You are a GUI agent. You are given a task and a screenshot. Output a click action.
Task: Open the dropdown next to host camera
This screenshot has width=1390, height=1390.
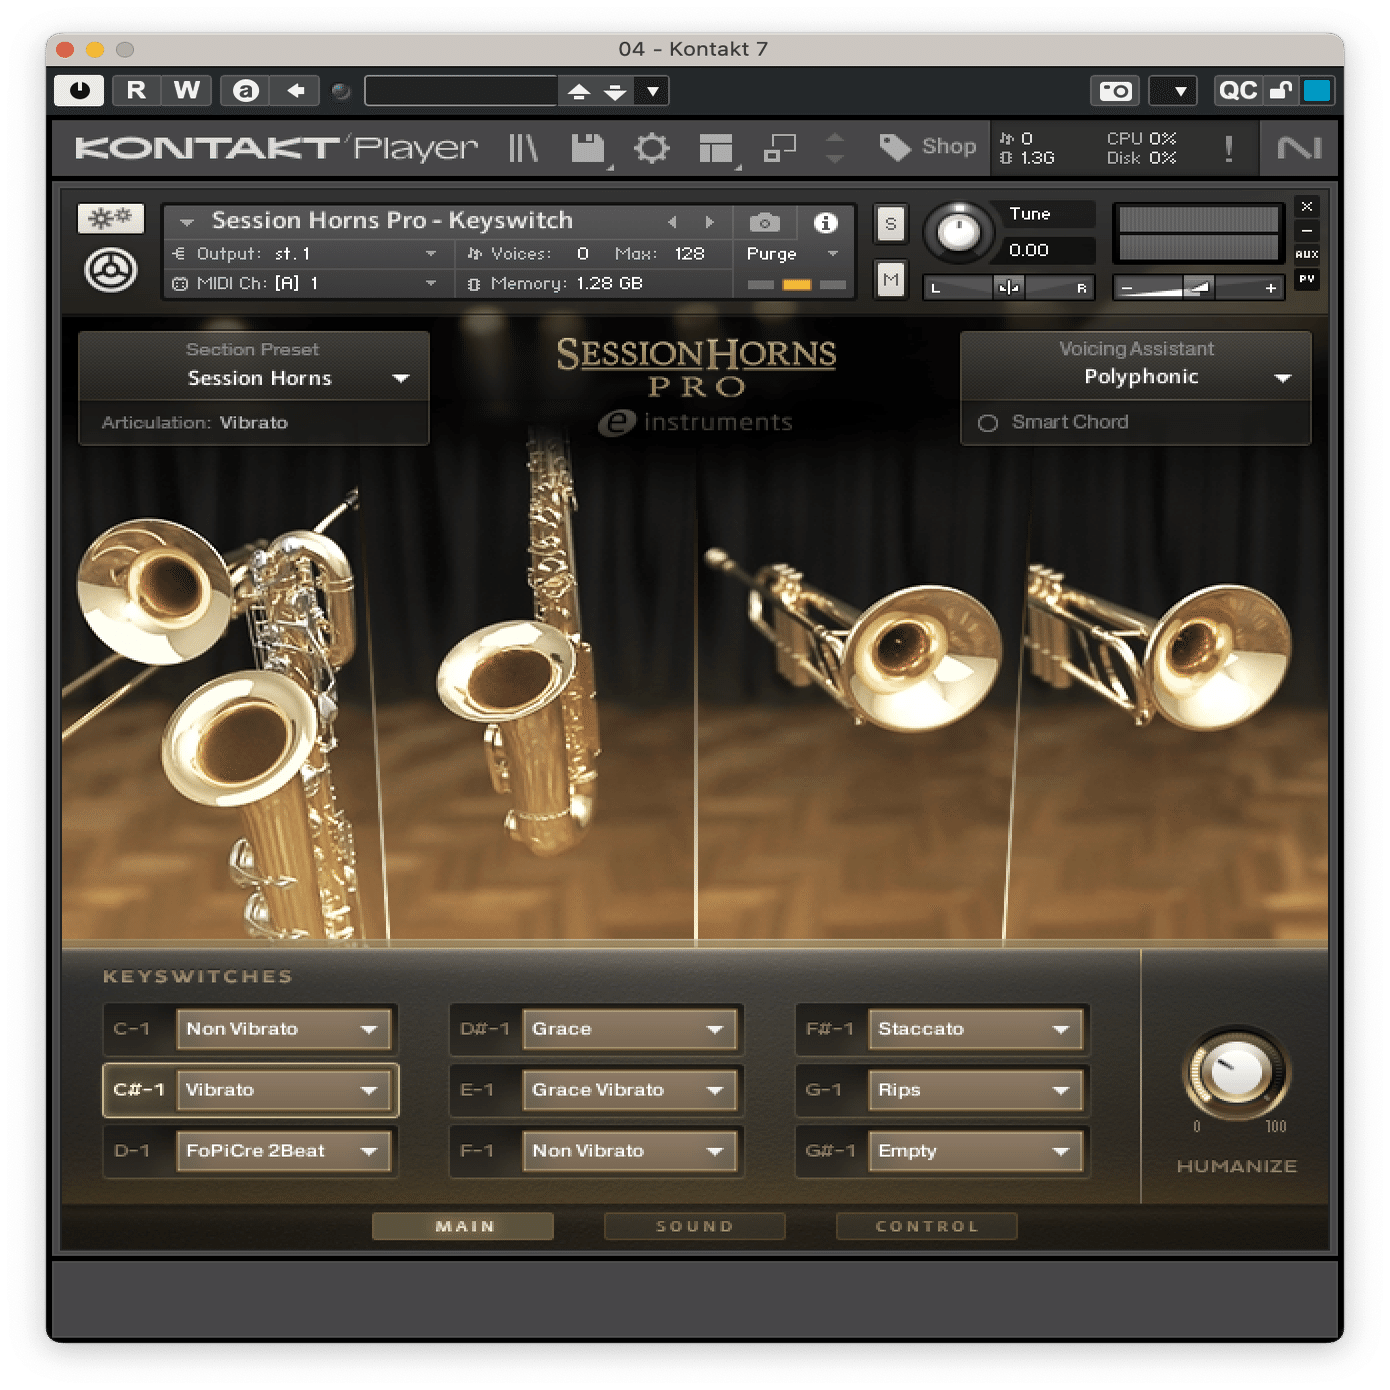click(1174, 91)
